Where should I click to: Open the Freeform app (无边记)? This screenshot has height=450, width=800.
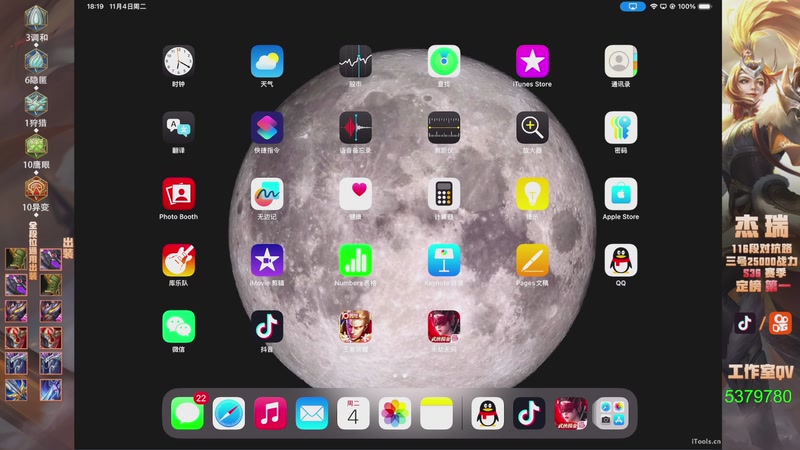tap(267, 194)
